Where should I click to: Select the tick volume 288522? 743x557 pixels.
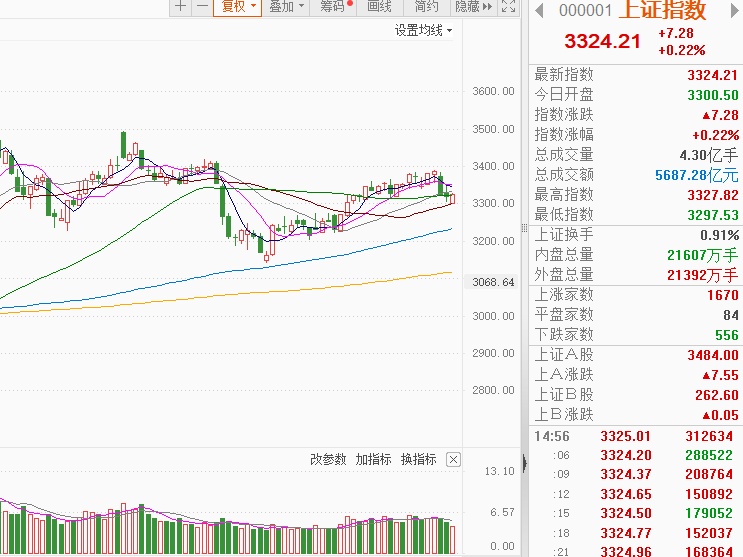point(709,456)
